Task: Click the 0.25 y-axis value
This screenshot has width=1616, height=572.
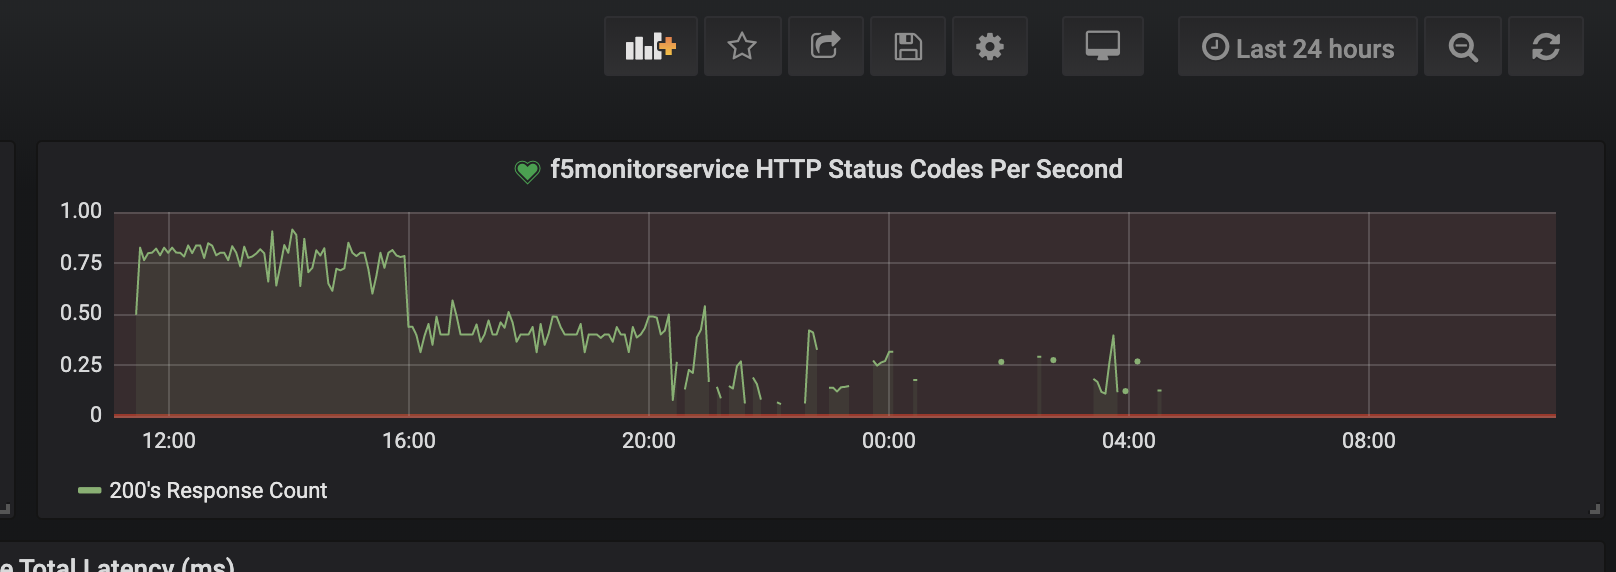Action: coord(81,365)
